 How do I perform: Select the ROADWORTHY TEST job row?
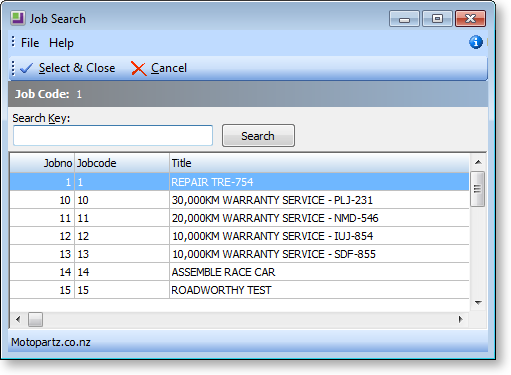pos(239,290)
